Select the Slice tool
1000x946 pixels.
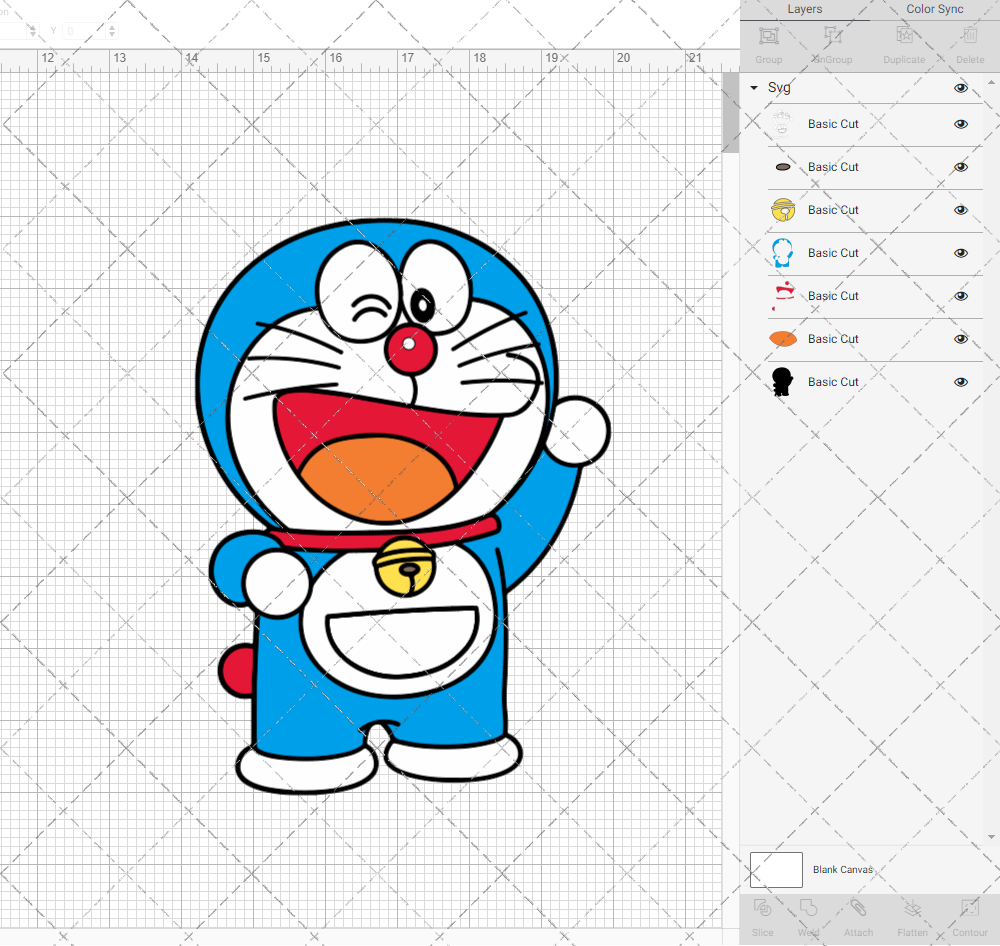762,915
